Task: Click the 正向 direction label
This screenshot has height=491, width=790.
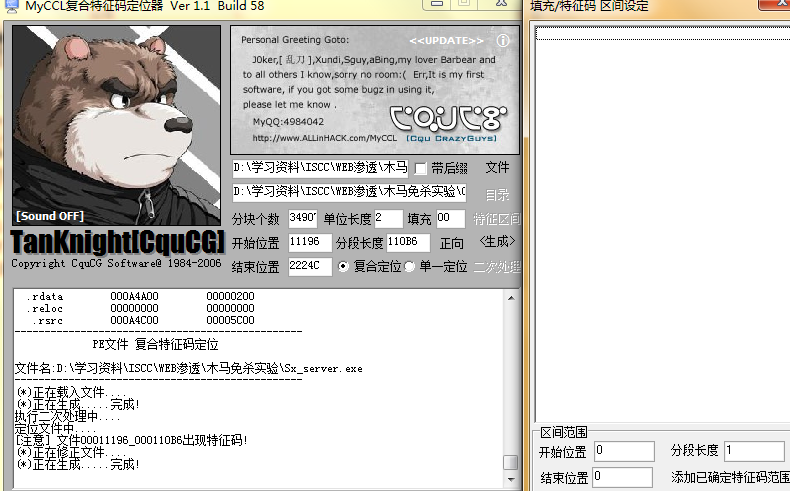Action: 451,243
